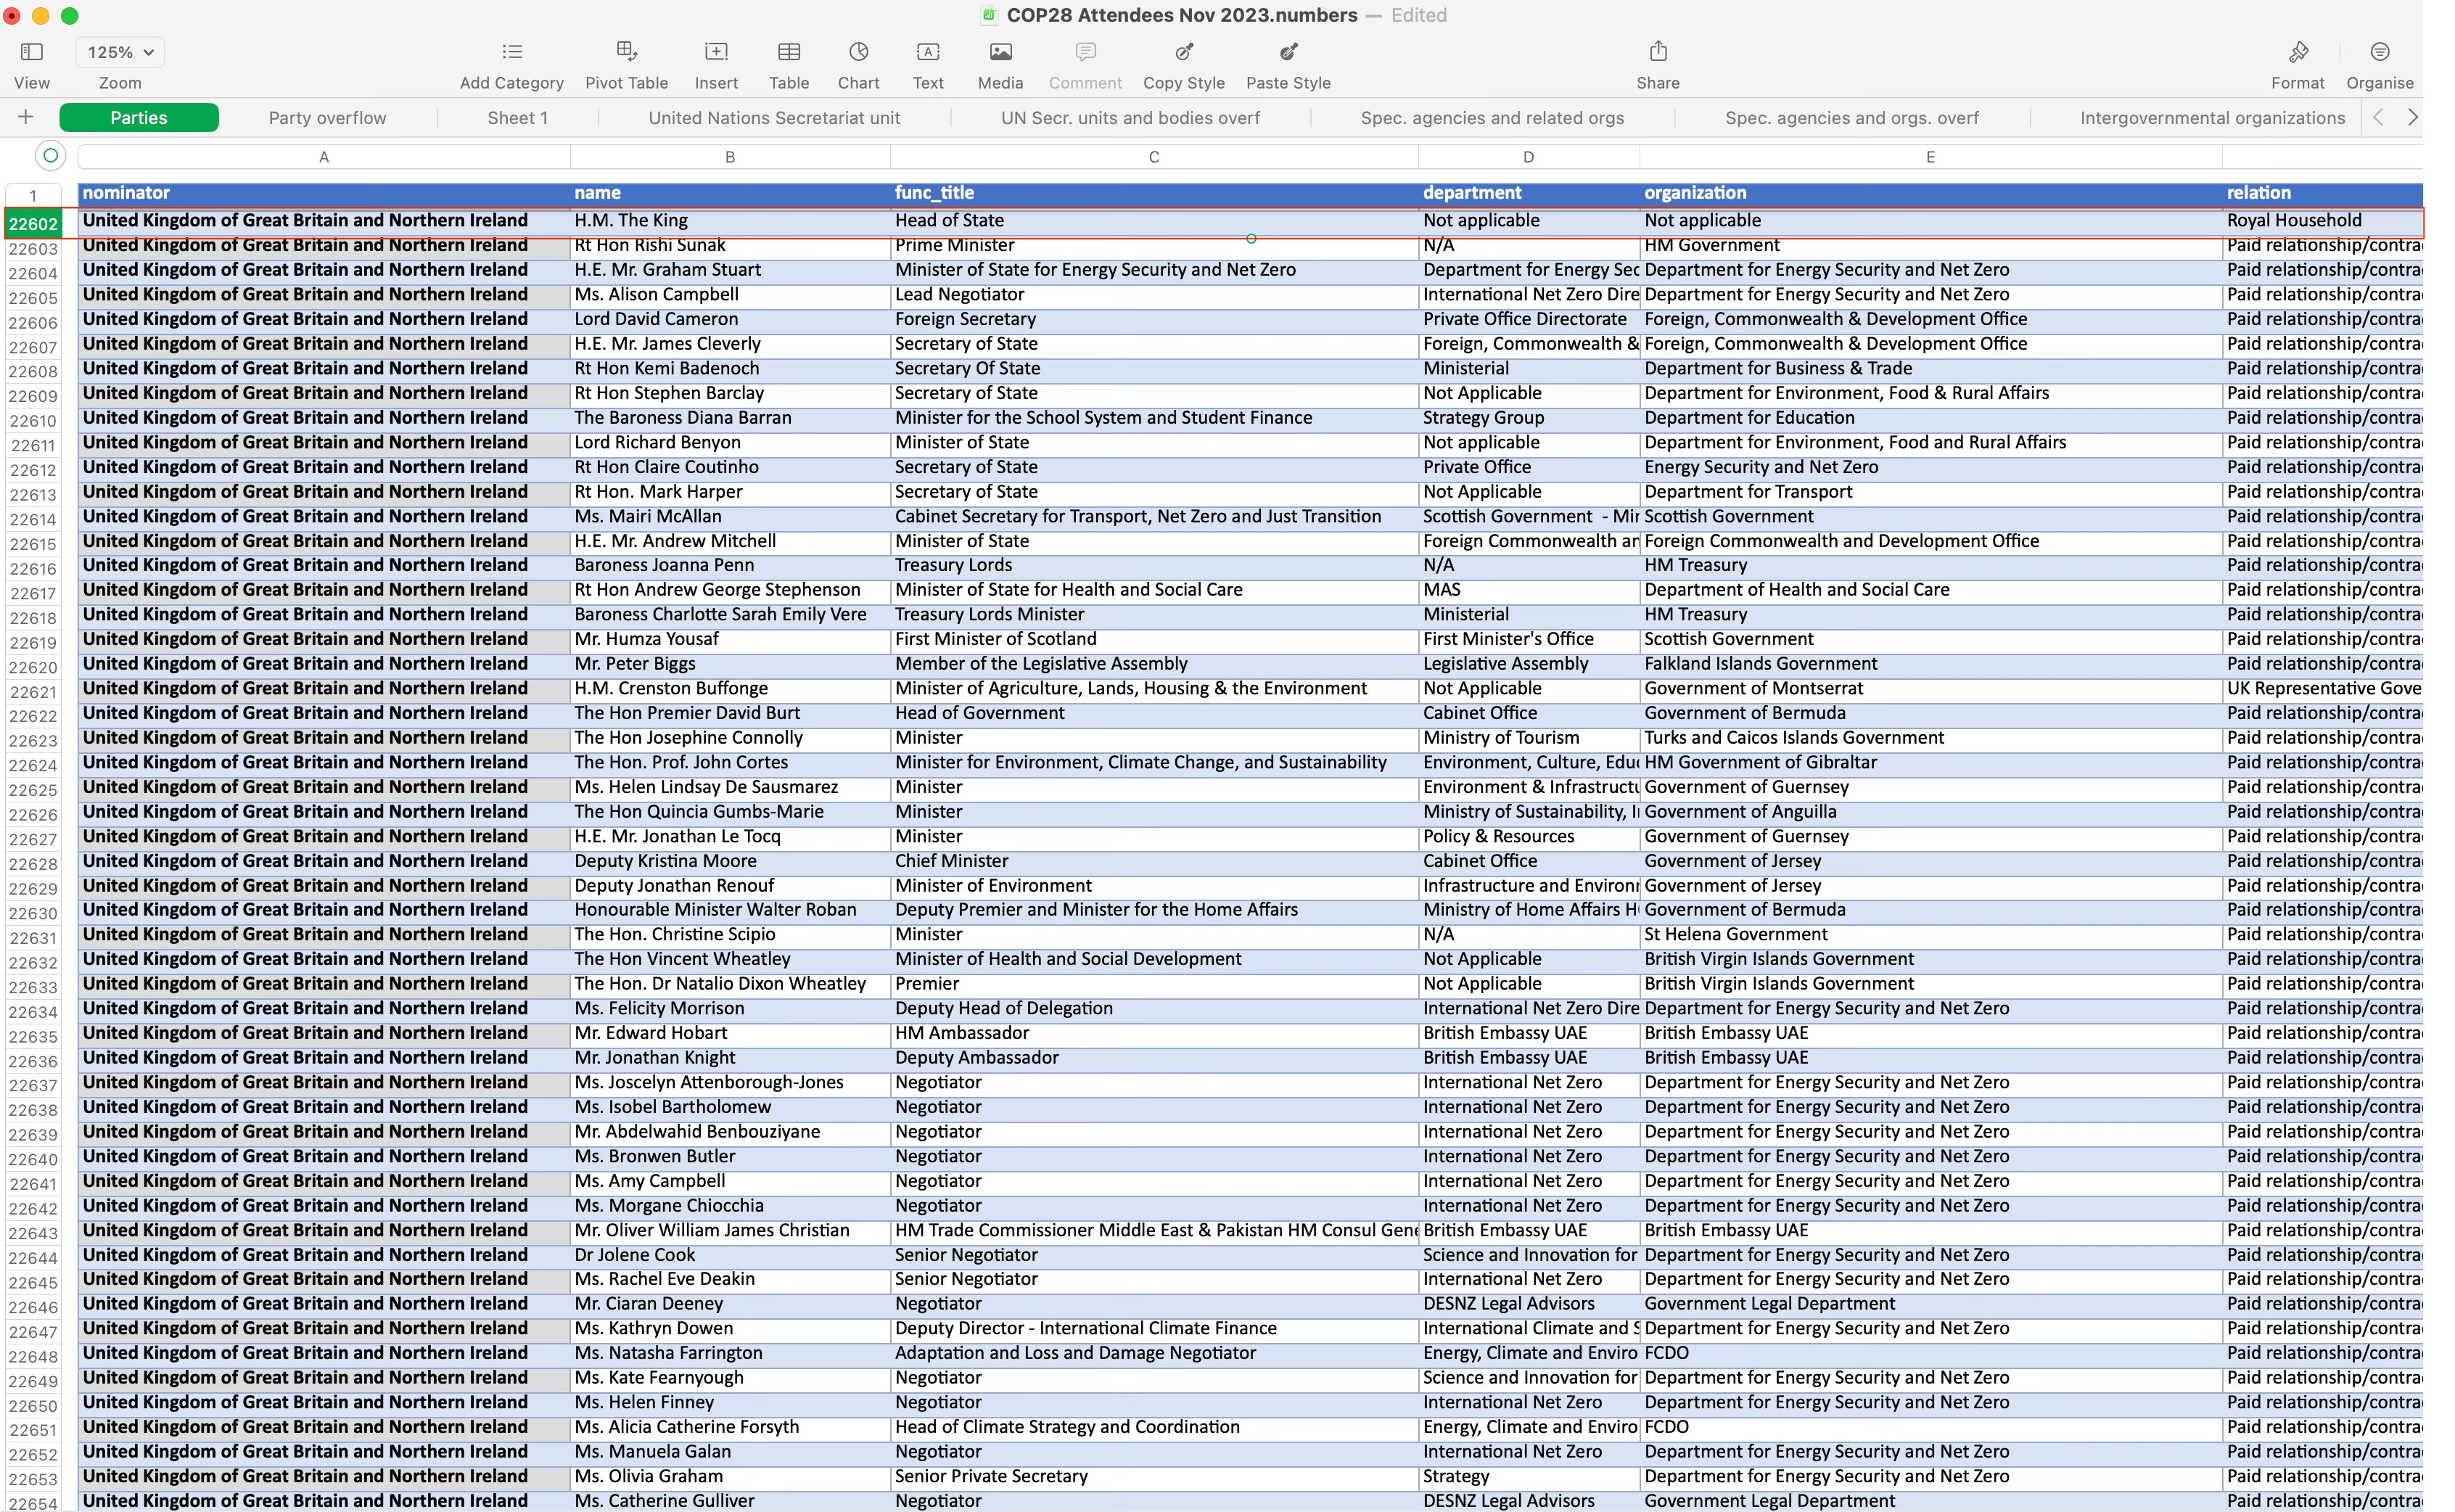Click the Copy Style tool
The height and width of the screenshot is (1512, 2455).
1183,52
